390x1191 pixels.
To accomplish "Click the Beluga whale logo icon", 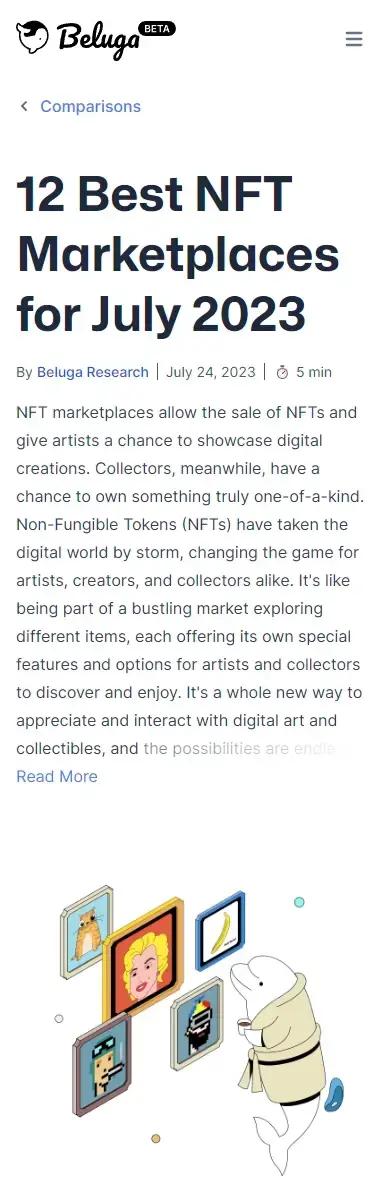I will click(x=32, y=37).
